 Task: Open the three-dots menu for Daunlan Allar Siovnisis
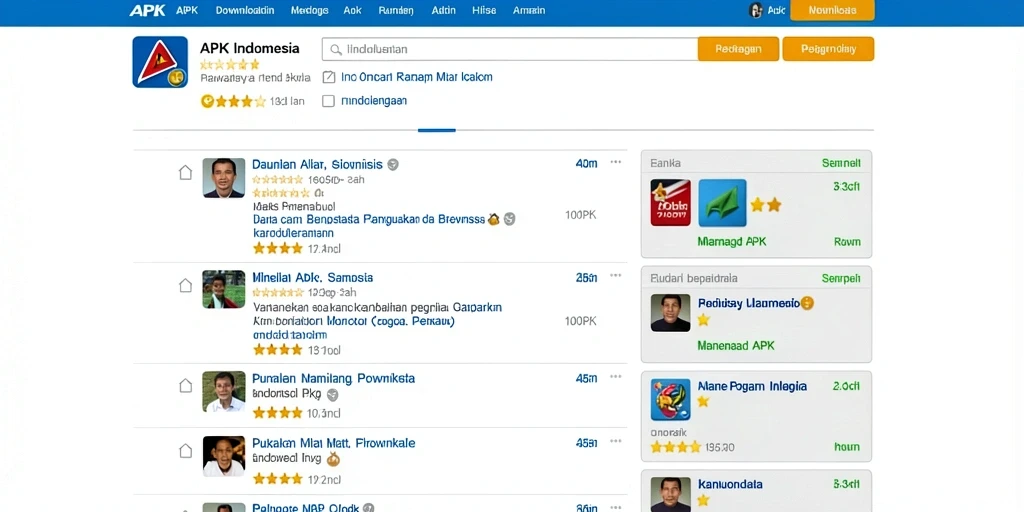616,163
